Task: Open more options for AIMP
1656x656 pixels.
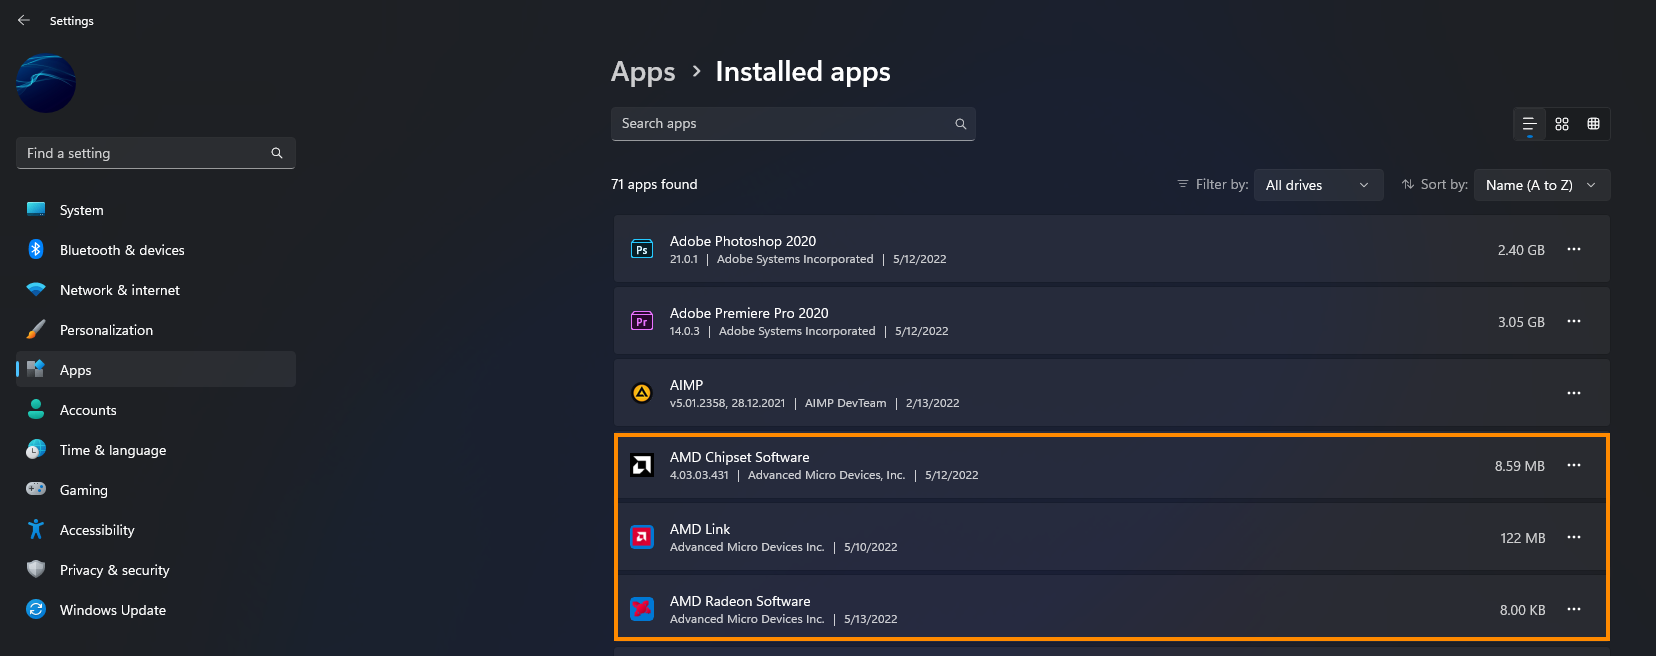Action: (x=1574, y=393)
